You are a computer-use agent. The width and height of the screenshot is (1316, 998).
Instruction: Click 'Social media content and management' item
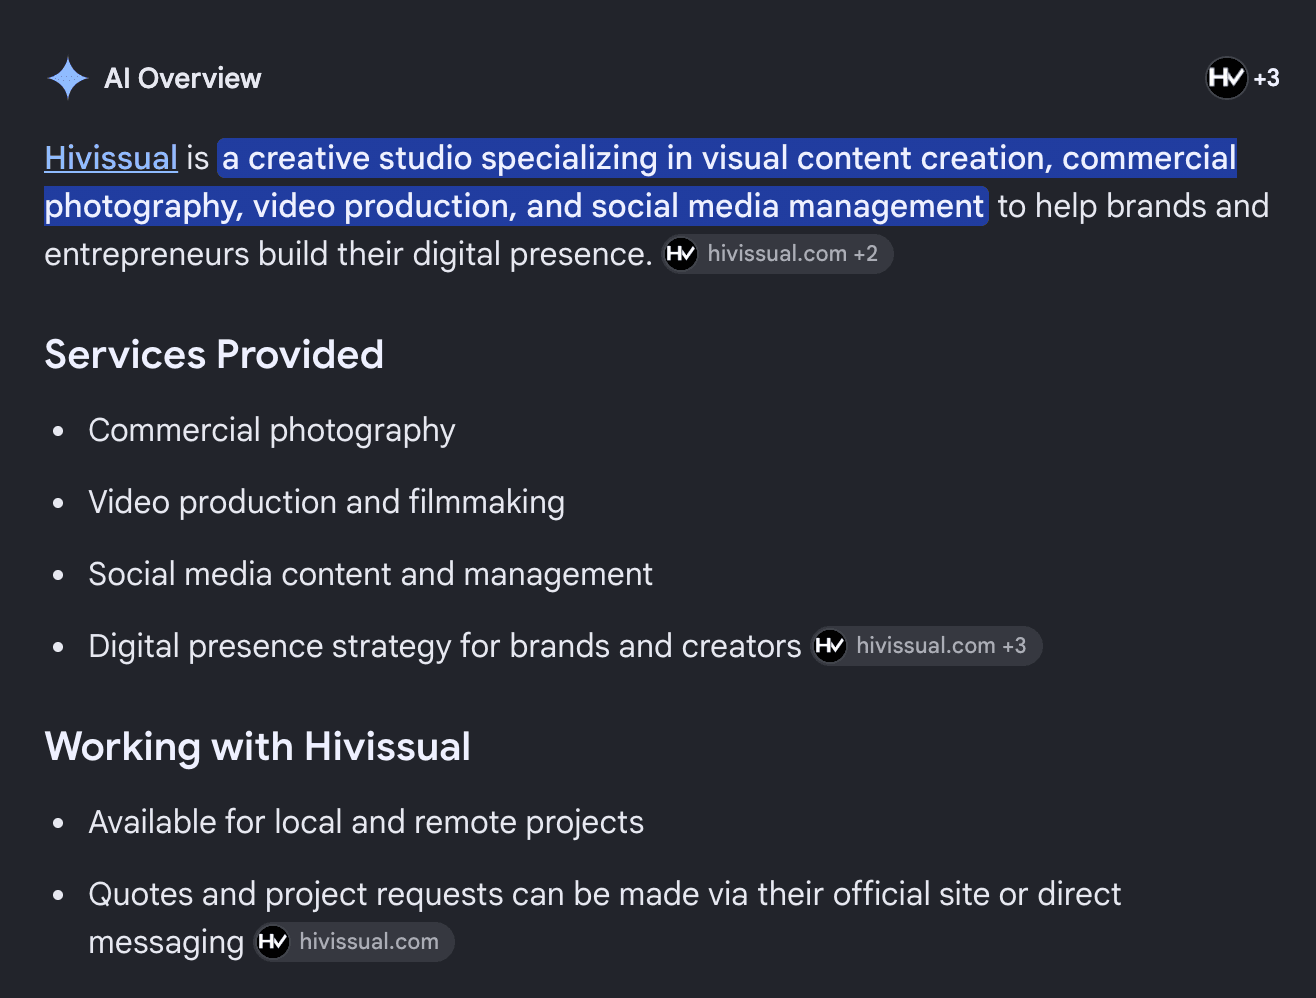(371, 575)
